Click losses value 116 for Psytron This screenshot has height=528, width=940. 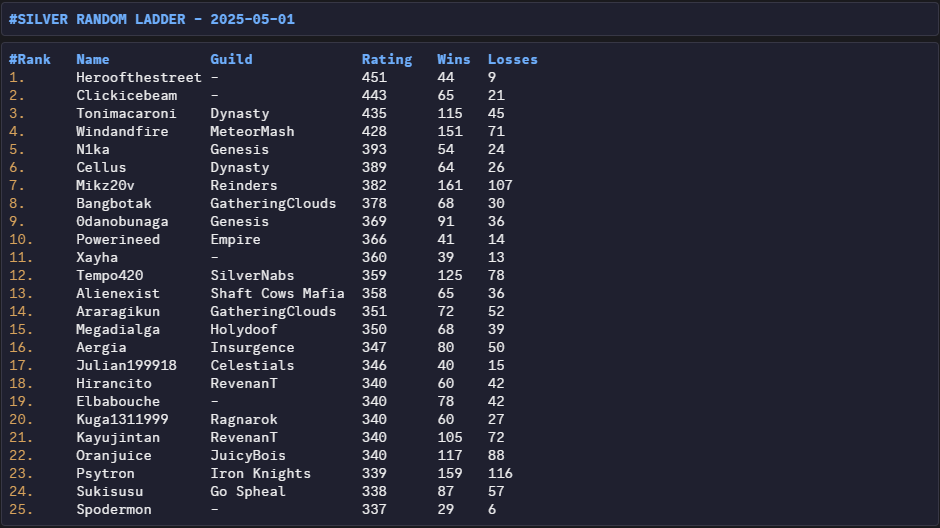500,473
